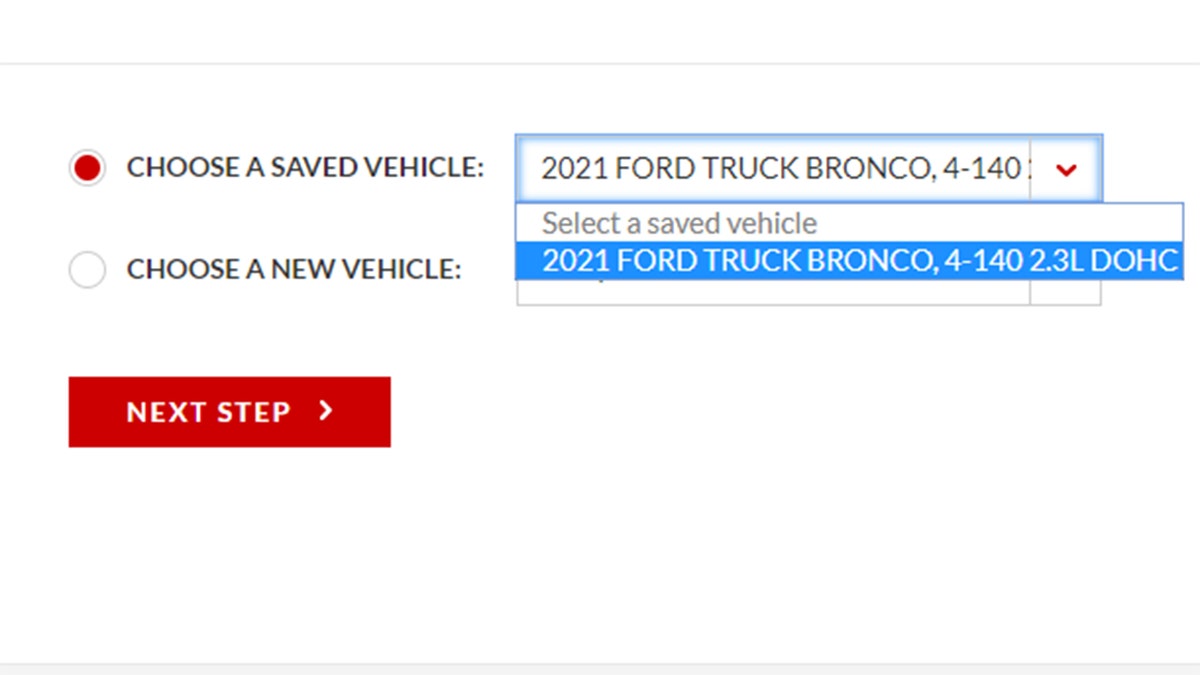
Task: Open the saved vehicle combo box showing 2021 Ford
Action: coord(809,168)
